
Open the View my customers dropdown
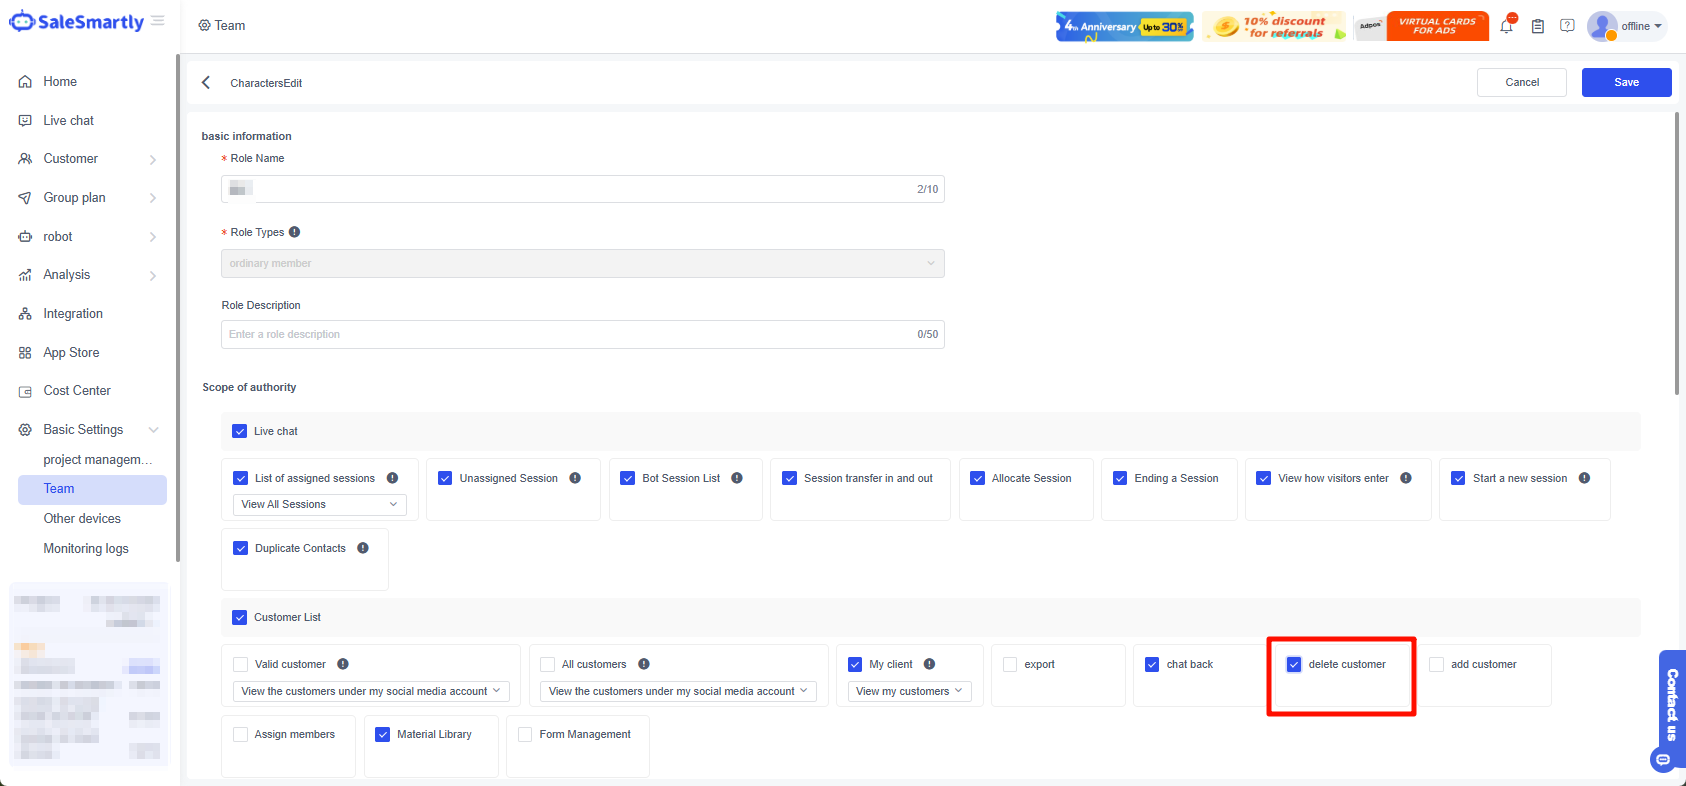click(909, 691)
